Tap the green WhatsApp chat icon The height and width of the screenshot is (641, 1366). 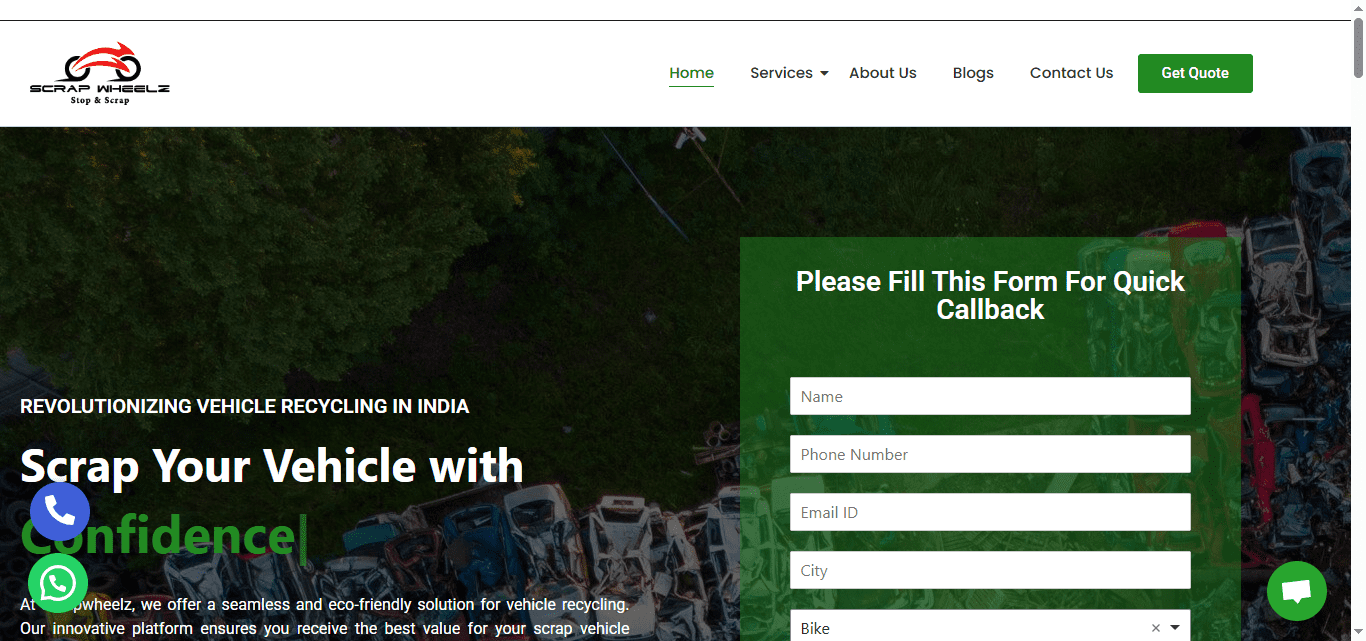(x=58, y=583)
